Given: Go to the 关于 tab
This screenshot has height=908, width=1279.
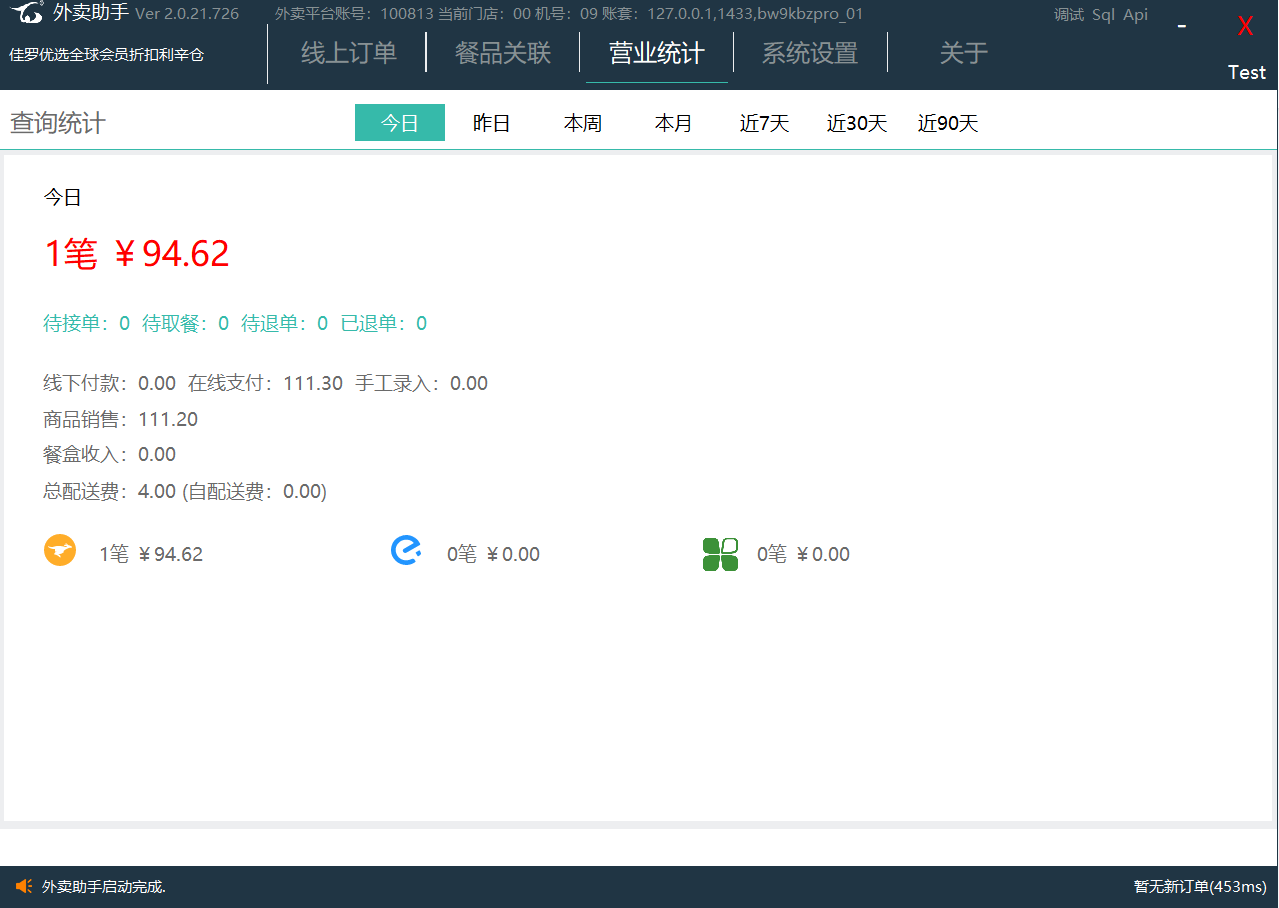Looking at the screenshot, I should [963, 53].
